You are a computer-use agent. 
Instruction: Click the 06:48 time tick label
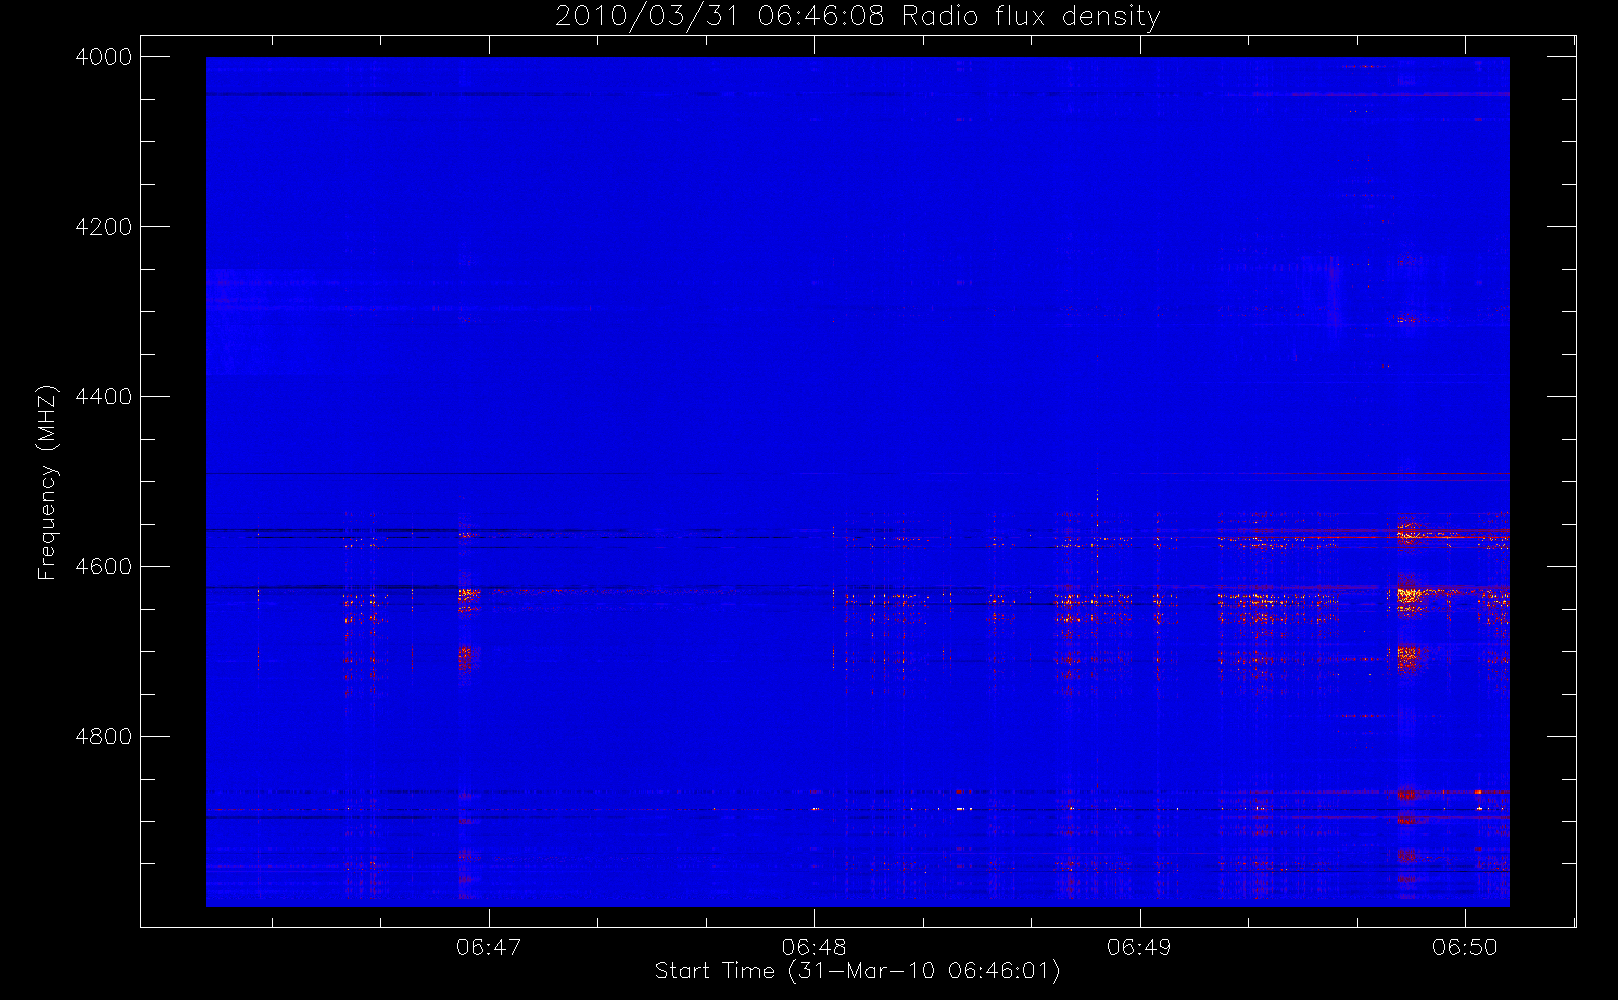(x=814, y=947)
